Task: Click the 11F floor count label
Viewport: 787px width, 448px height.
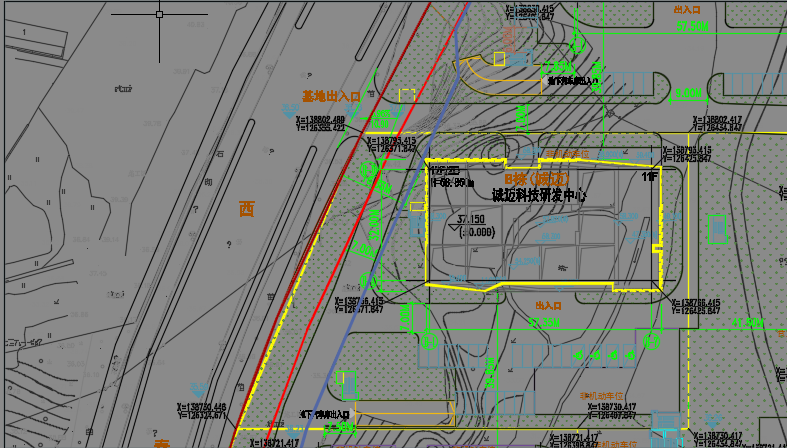Action: [x=649, y=177]
